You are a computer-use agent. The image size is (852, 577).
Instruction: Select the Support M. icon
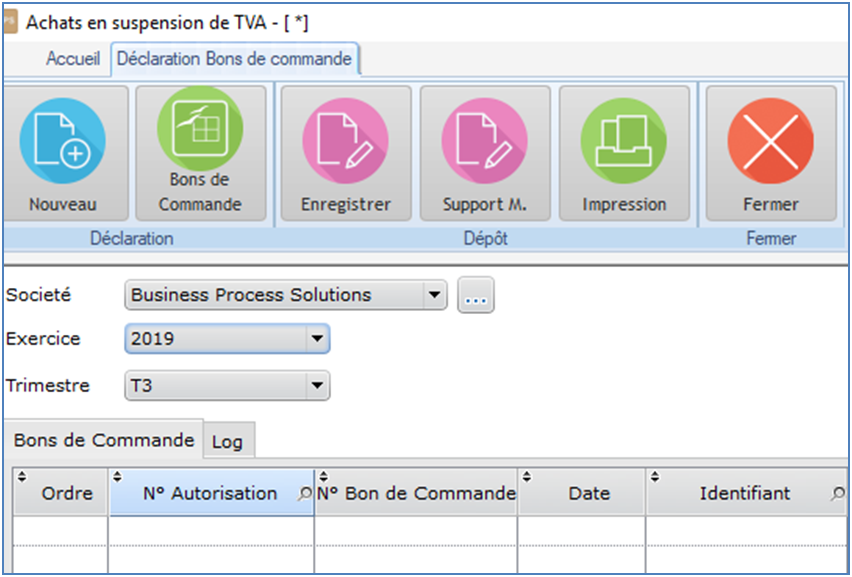[485, 141]
